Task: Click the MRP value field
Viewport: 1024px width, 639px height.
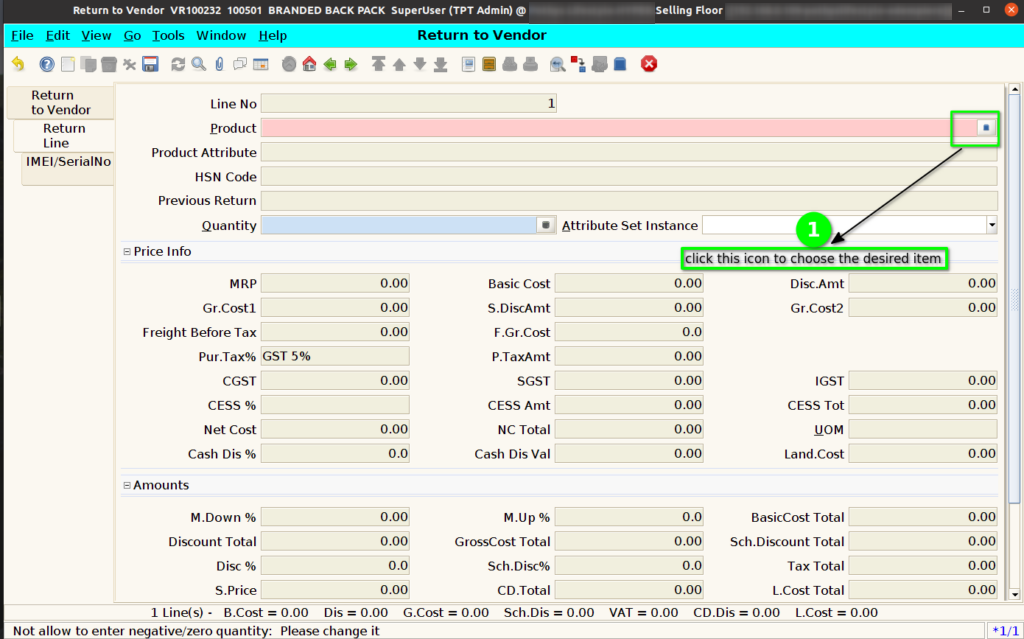Action: click(335, 283)
